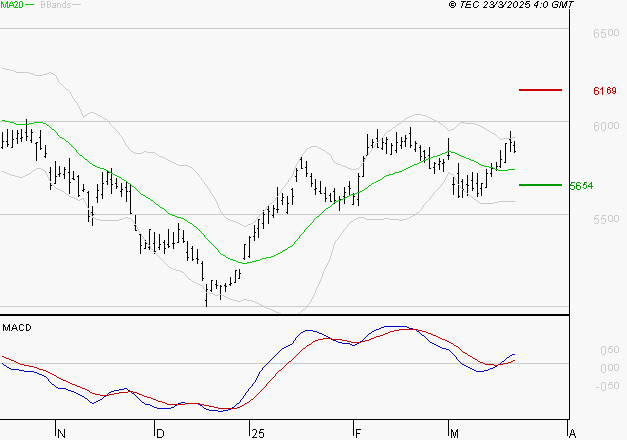The image size is (627, 440).
Task: Select the red 6169 resistance label
Action: [605, 91]
